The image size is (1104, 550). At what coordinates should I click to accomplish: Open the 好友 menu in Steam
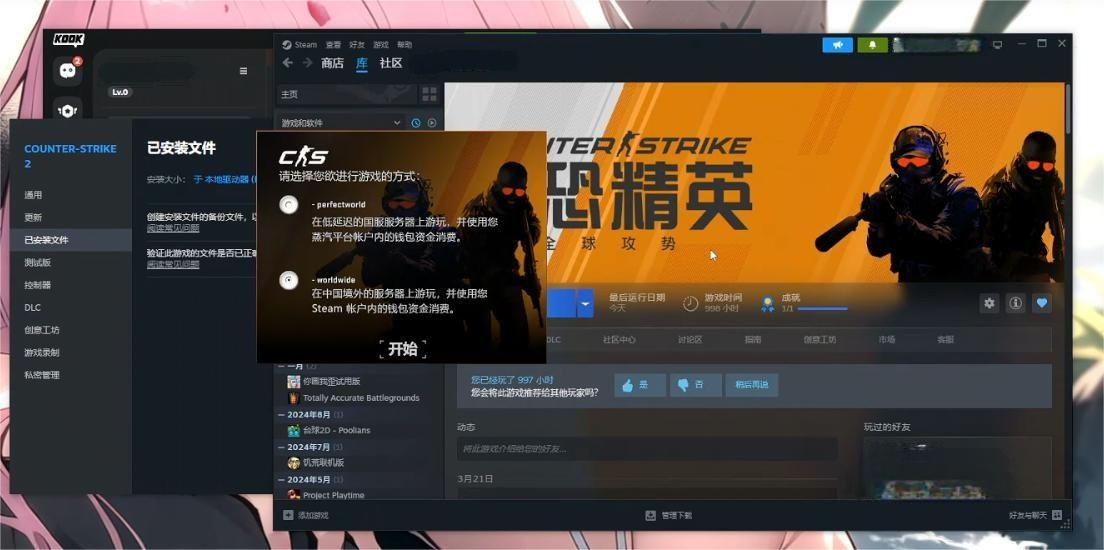click(x=357, y=44)
